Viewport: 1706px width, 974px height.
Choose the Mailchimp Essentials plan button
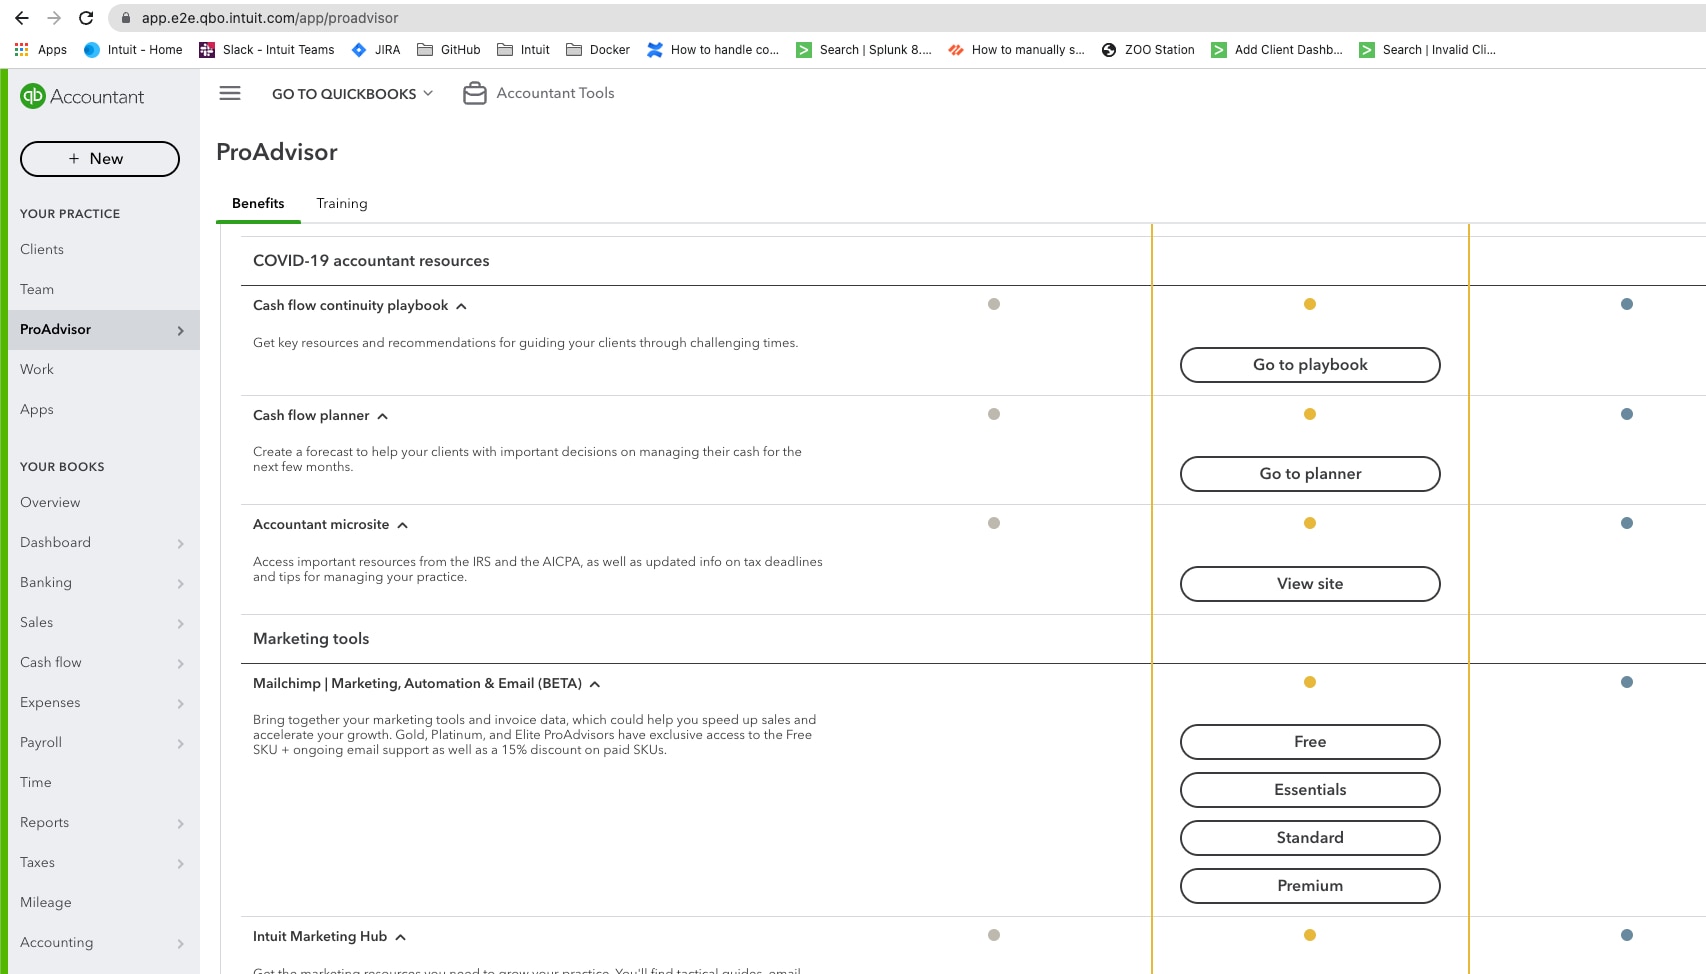pos(1310,790)
